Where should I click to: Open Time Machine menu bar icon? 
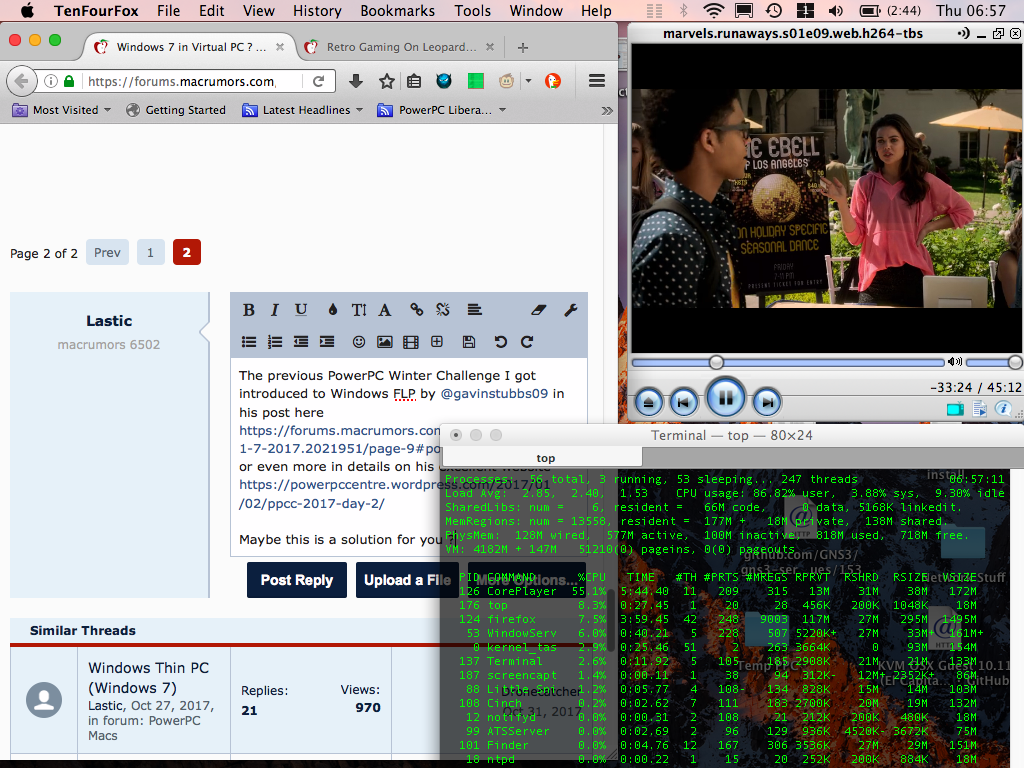click(x=774, y=11)
